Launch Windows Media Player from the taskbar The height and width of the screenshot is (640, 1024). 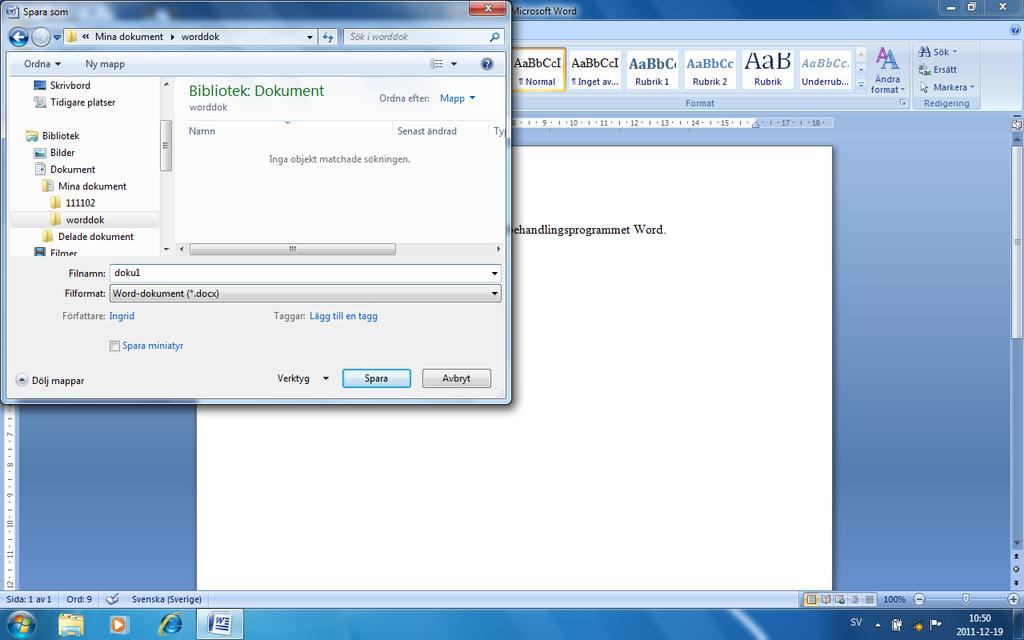(119, 624)
